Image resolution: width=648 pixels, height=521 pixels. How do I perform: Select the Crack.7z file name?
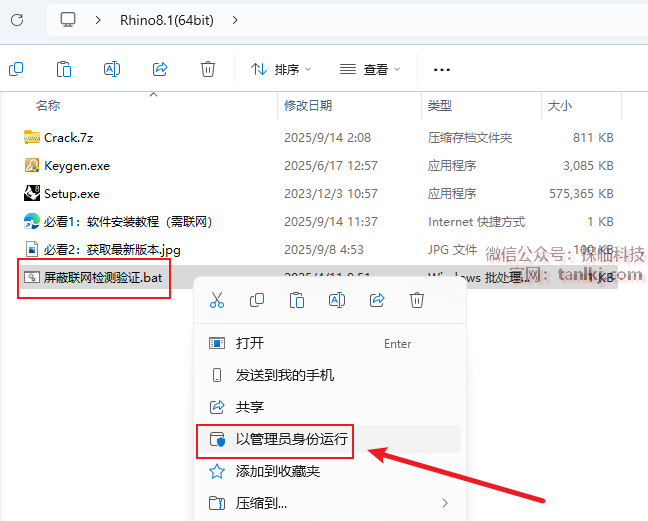[x=69, y=138]
